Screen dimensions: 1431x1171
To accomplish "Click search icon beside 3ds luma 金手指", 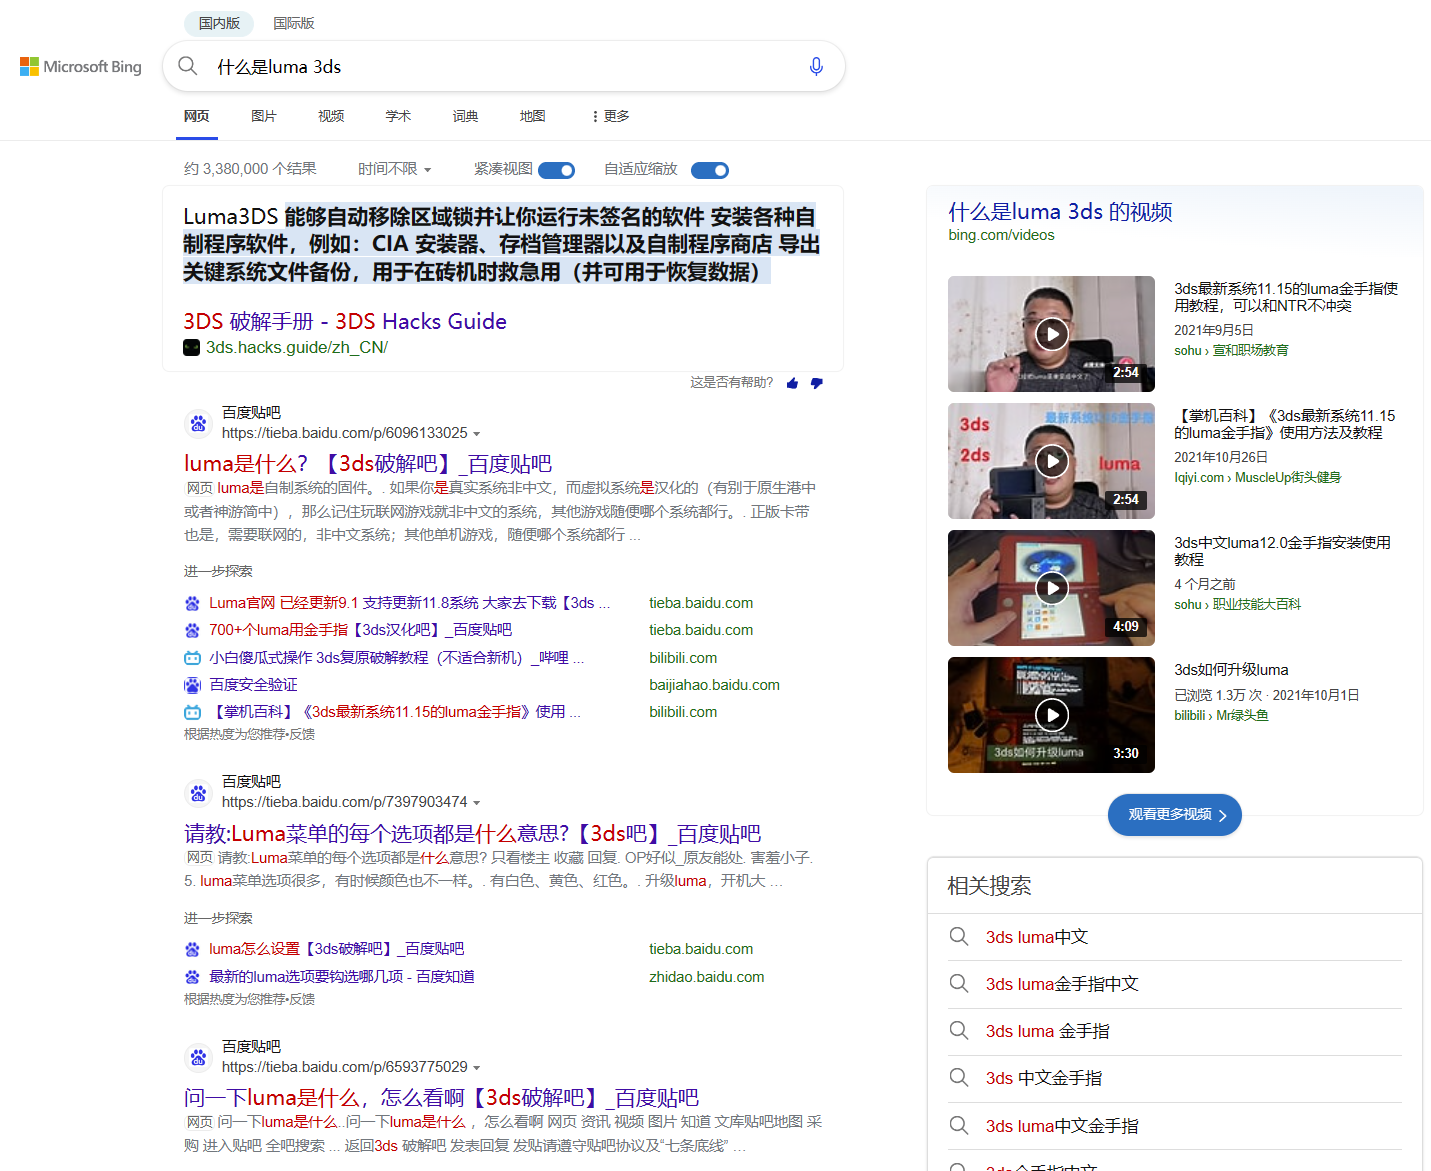I will tap(959, 1031).
